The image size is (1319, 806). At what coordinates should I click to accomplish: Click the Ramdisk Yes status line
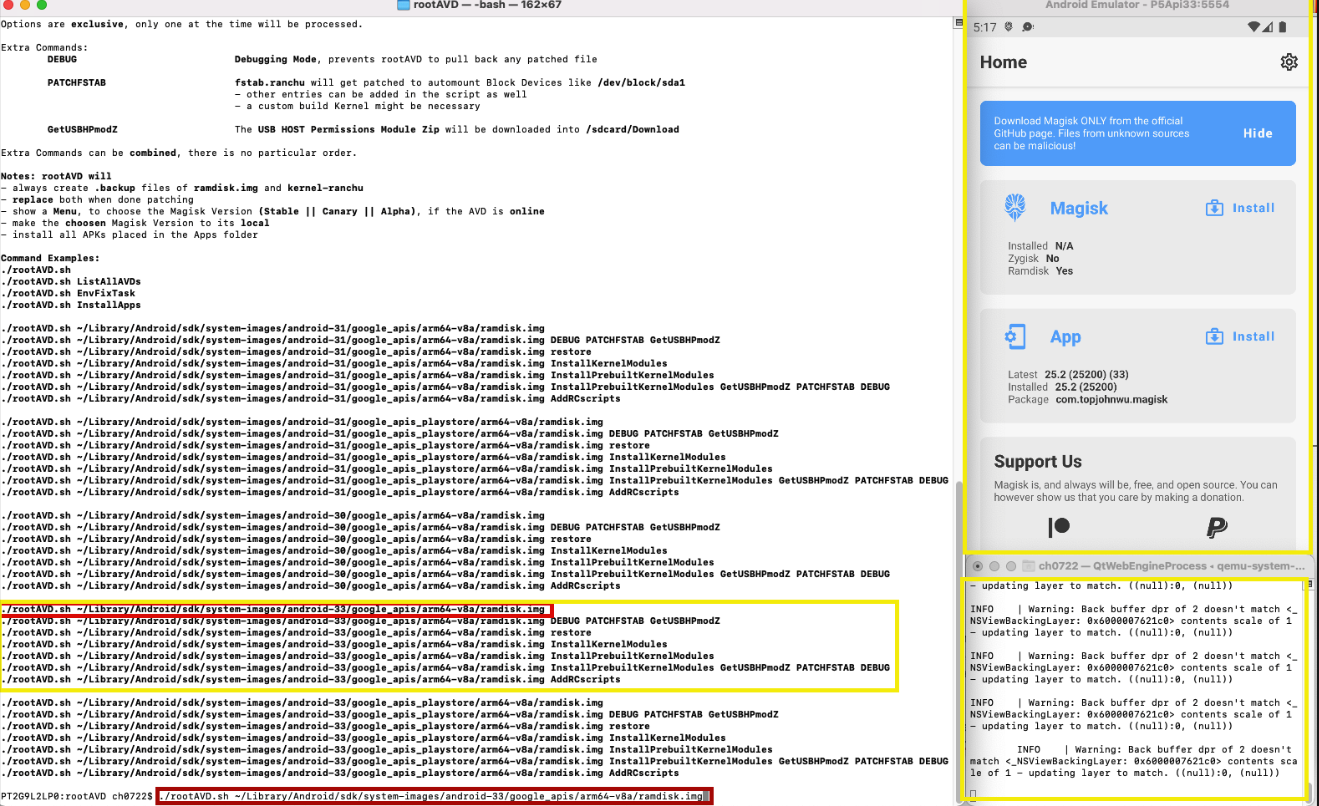click(x=1040, y=271)
